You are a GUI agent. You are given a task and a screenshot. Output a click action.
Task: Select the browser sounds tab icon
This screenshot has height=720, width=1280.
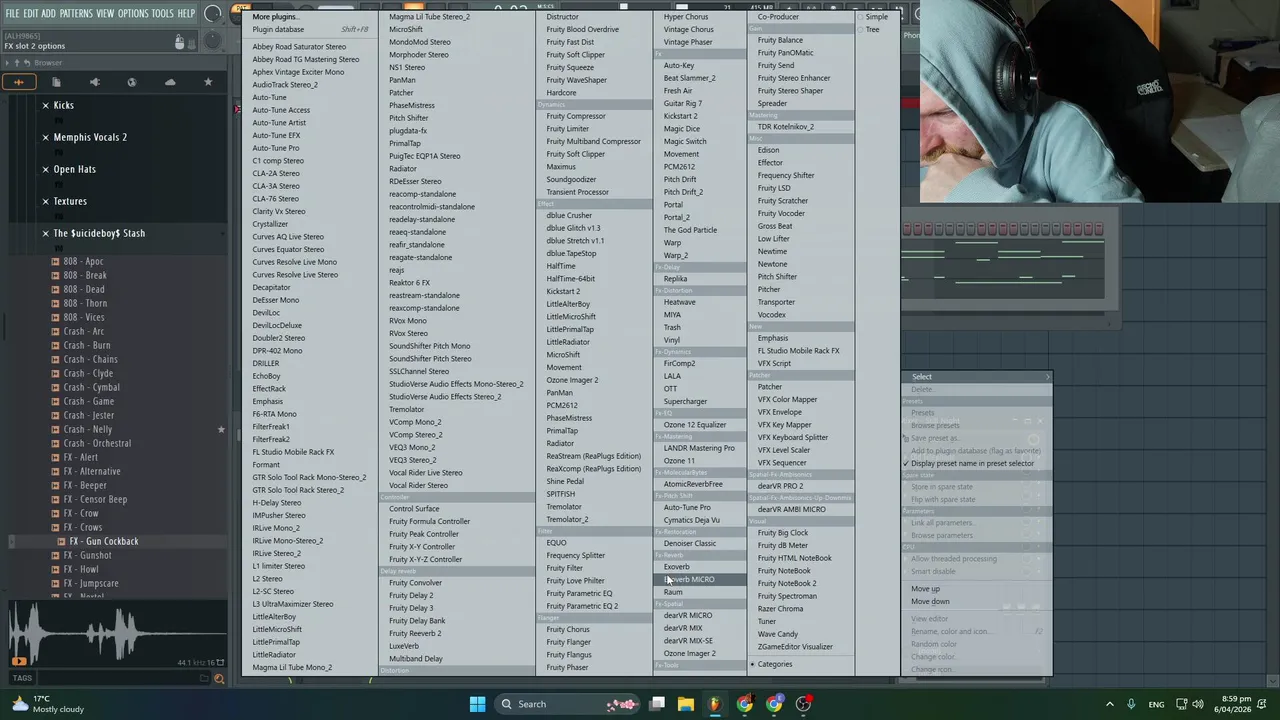[x=18, y=82]
